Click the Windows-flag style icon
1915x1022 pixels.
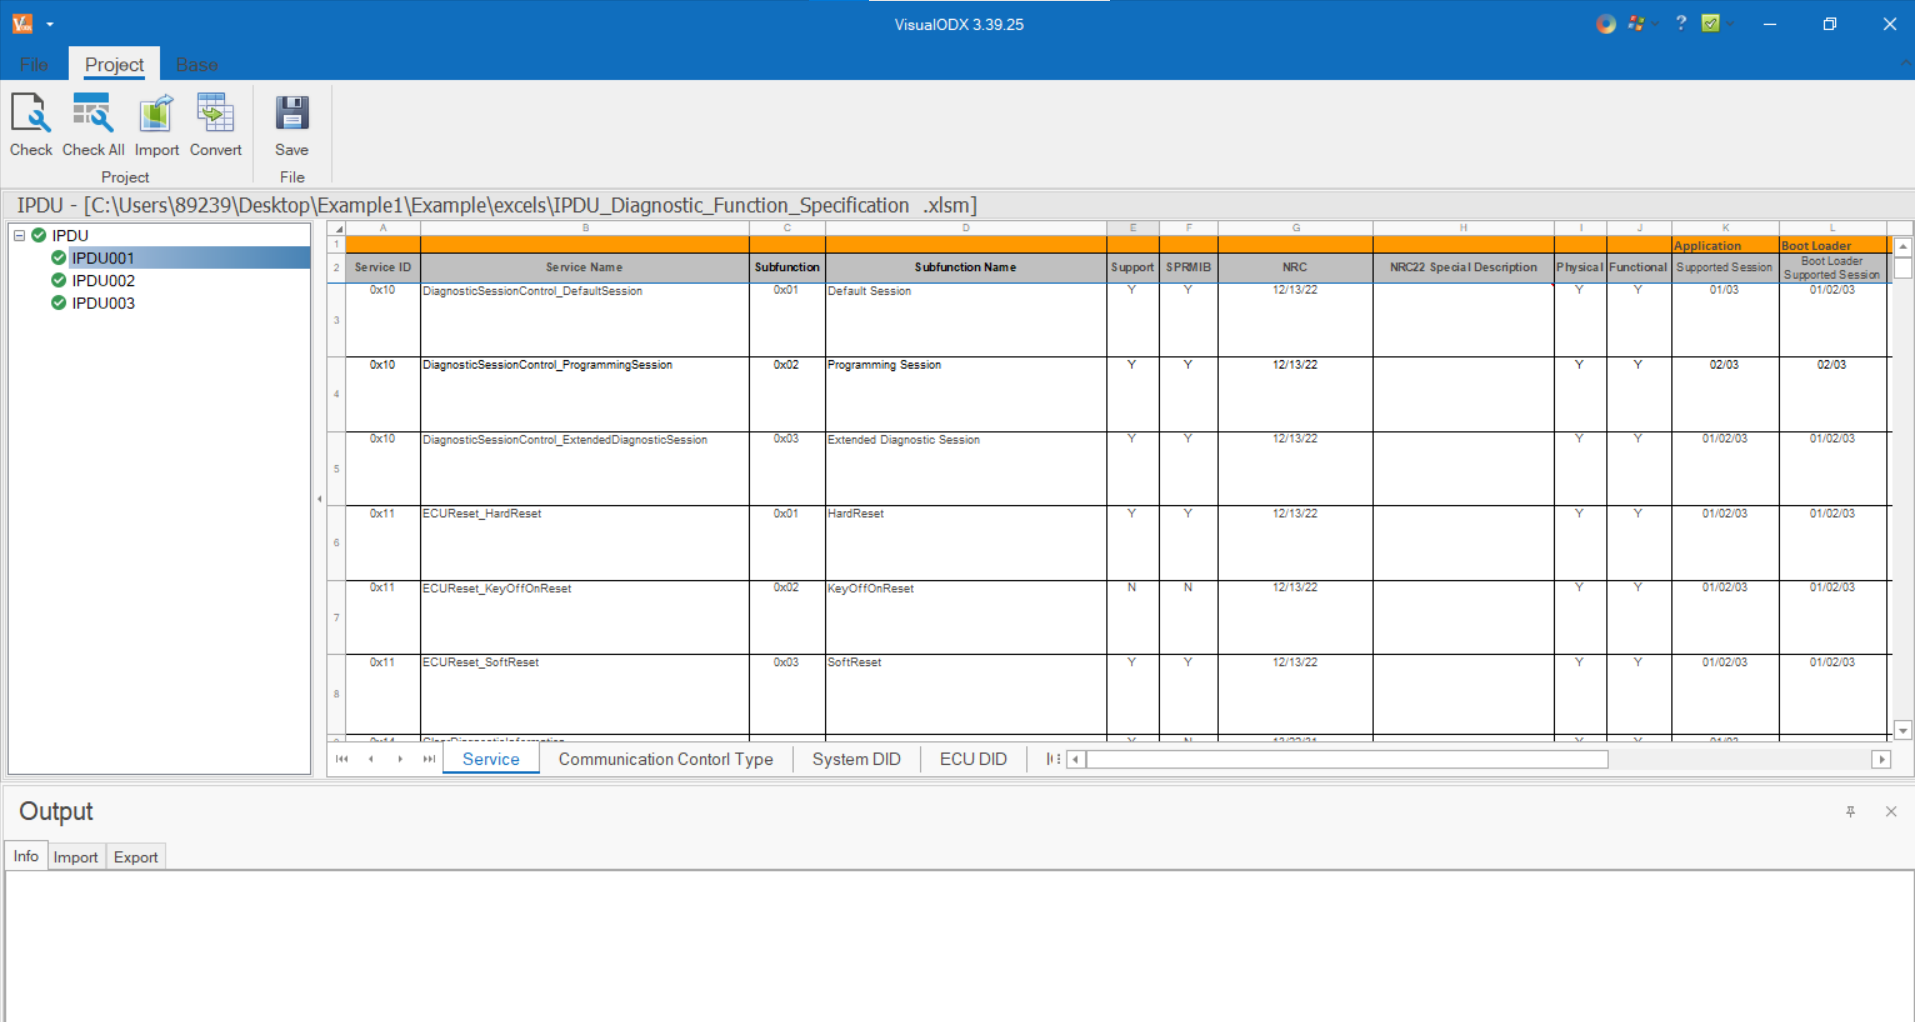(1636, 23)
